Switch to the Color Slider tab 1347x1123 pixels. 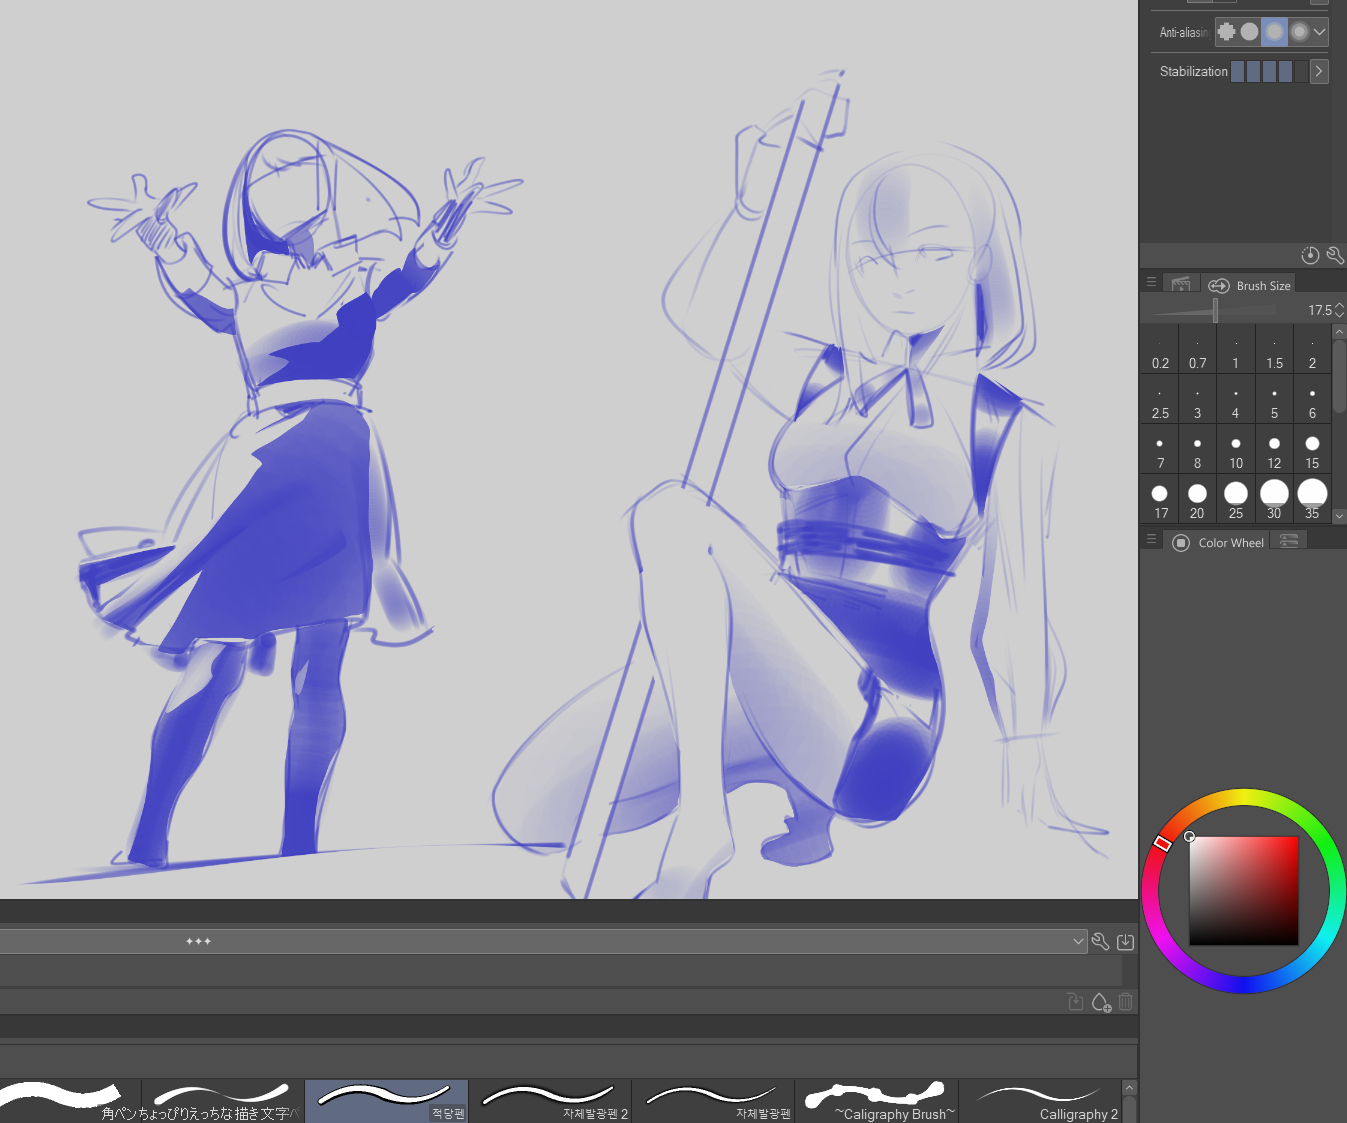(1289, 541)
